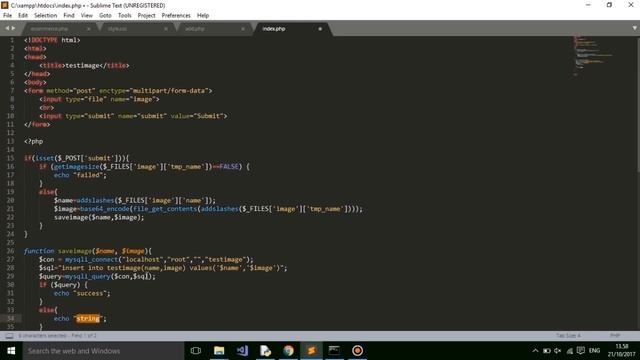Click the echo "failed" line
This screenshot has width=640, height=360.
point(80,175)
